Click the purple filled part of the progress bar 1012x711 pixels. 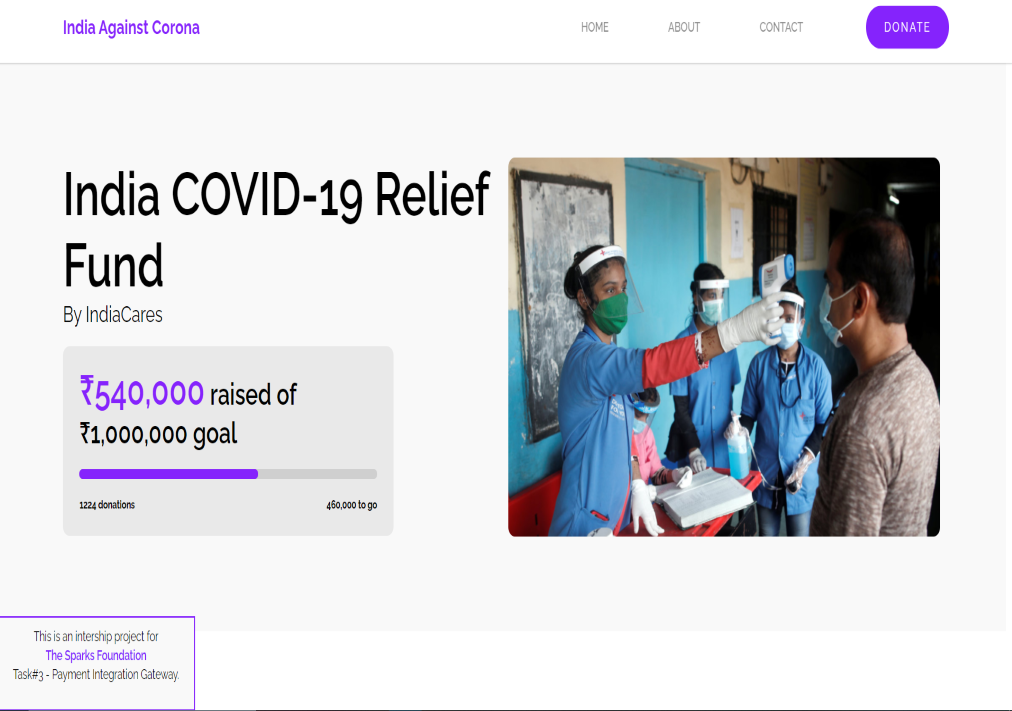coord(168,474)
